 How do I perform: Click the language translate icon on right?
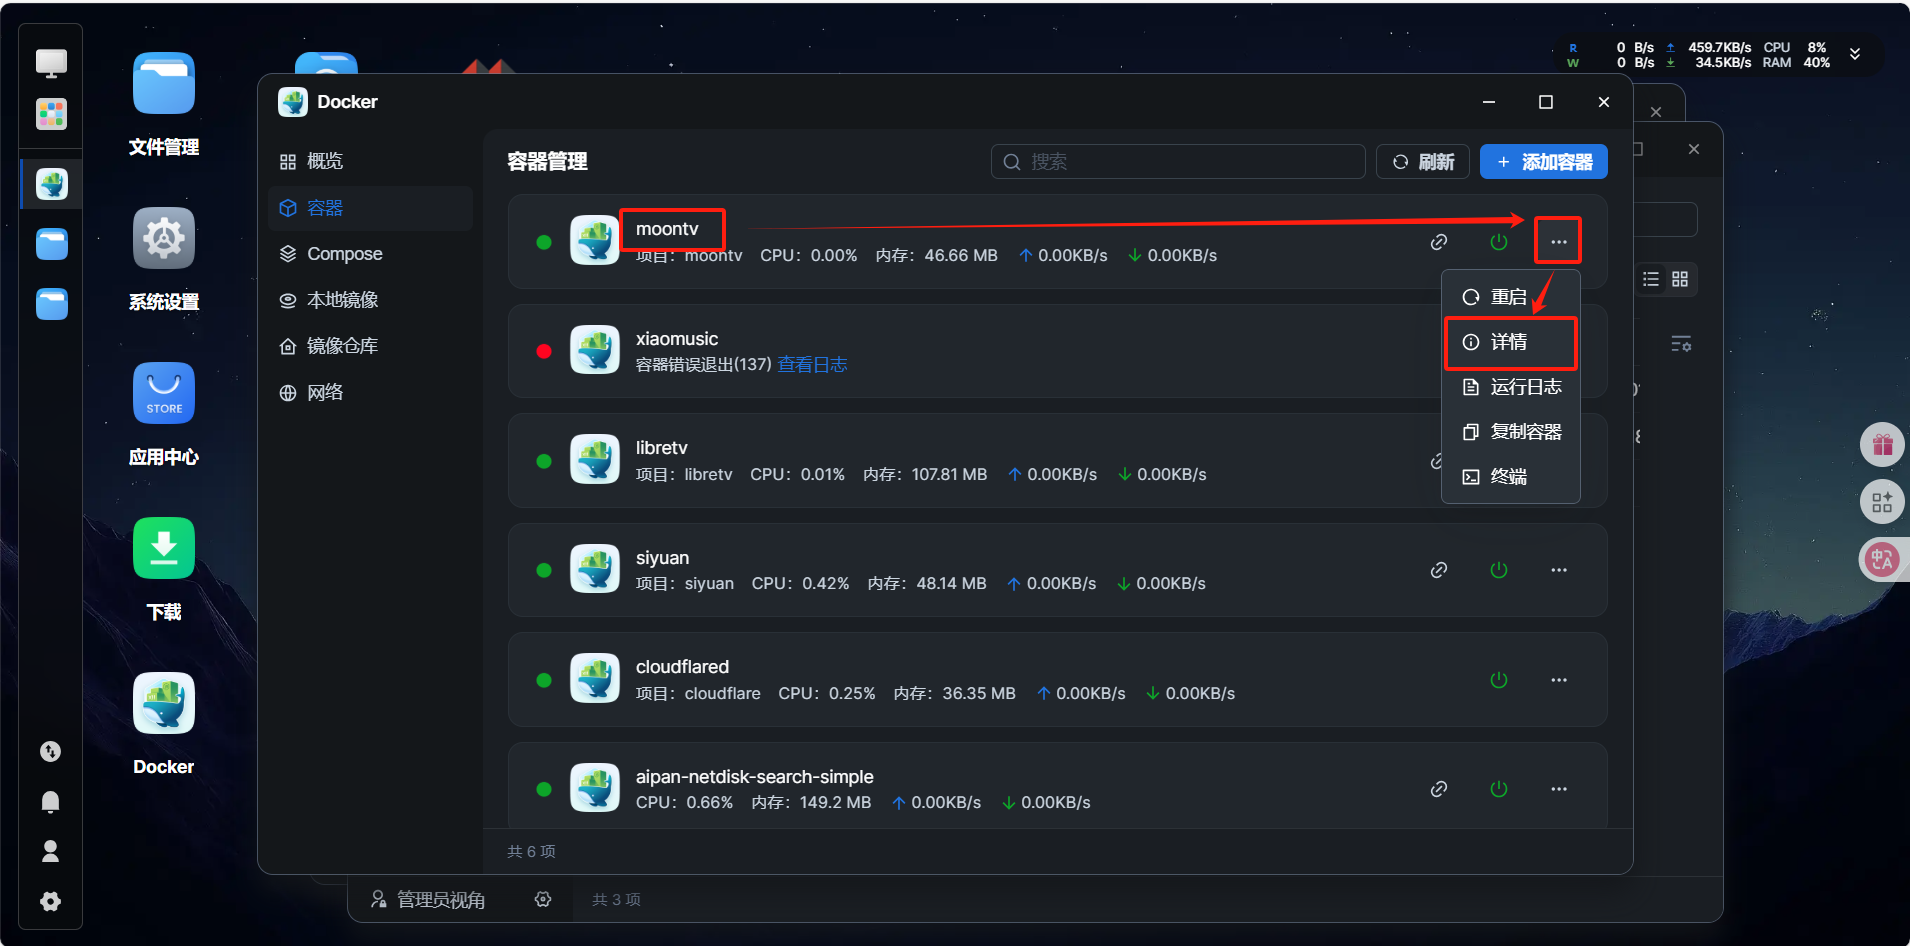(x=1882, y=560)
